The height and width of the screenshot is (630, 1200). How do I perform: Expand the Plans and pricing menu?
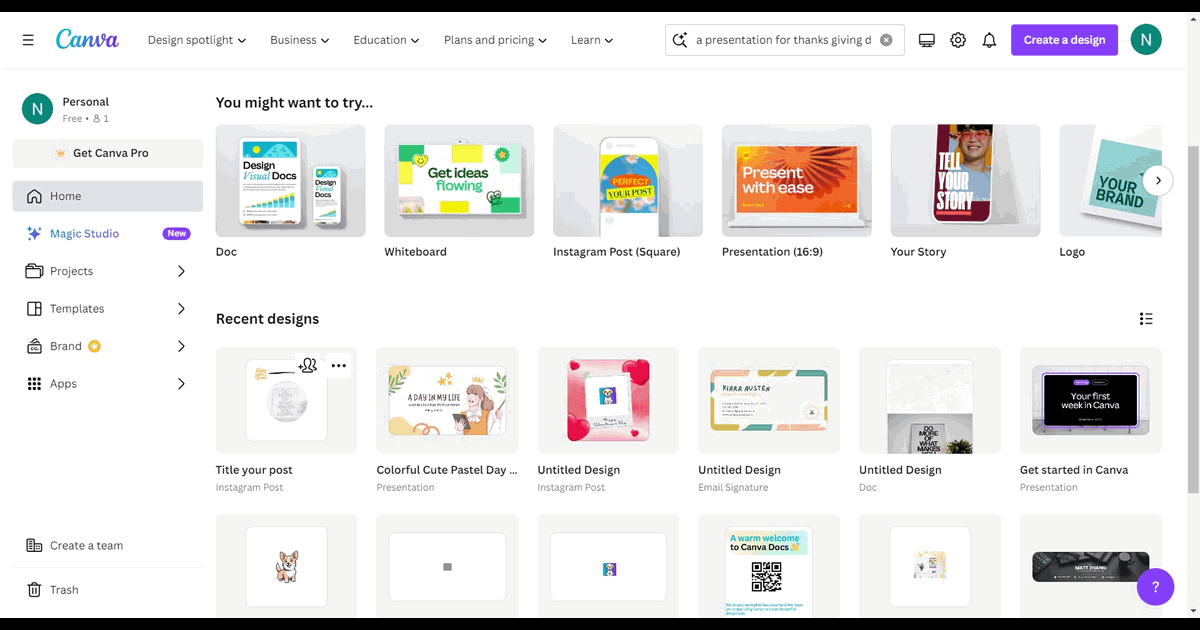coord(496,40)
